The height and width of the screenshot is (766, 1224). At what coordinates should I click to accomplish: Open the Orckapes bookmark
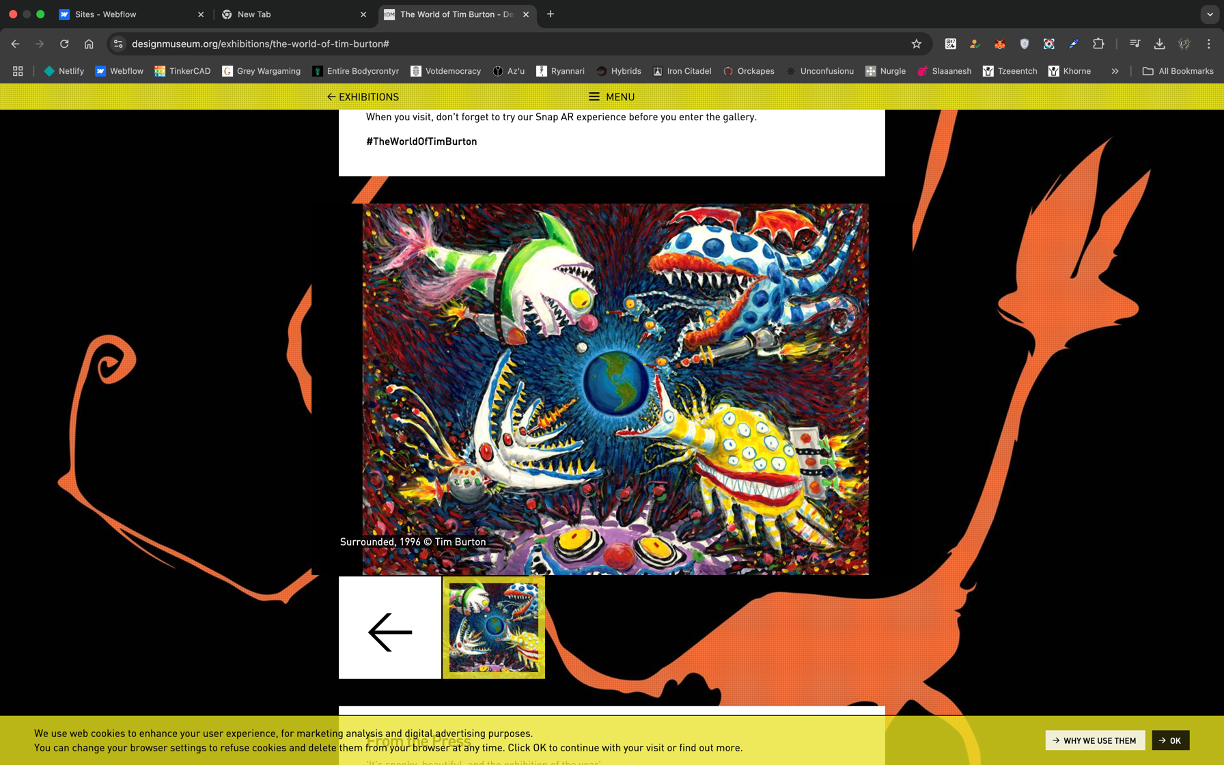748,71
